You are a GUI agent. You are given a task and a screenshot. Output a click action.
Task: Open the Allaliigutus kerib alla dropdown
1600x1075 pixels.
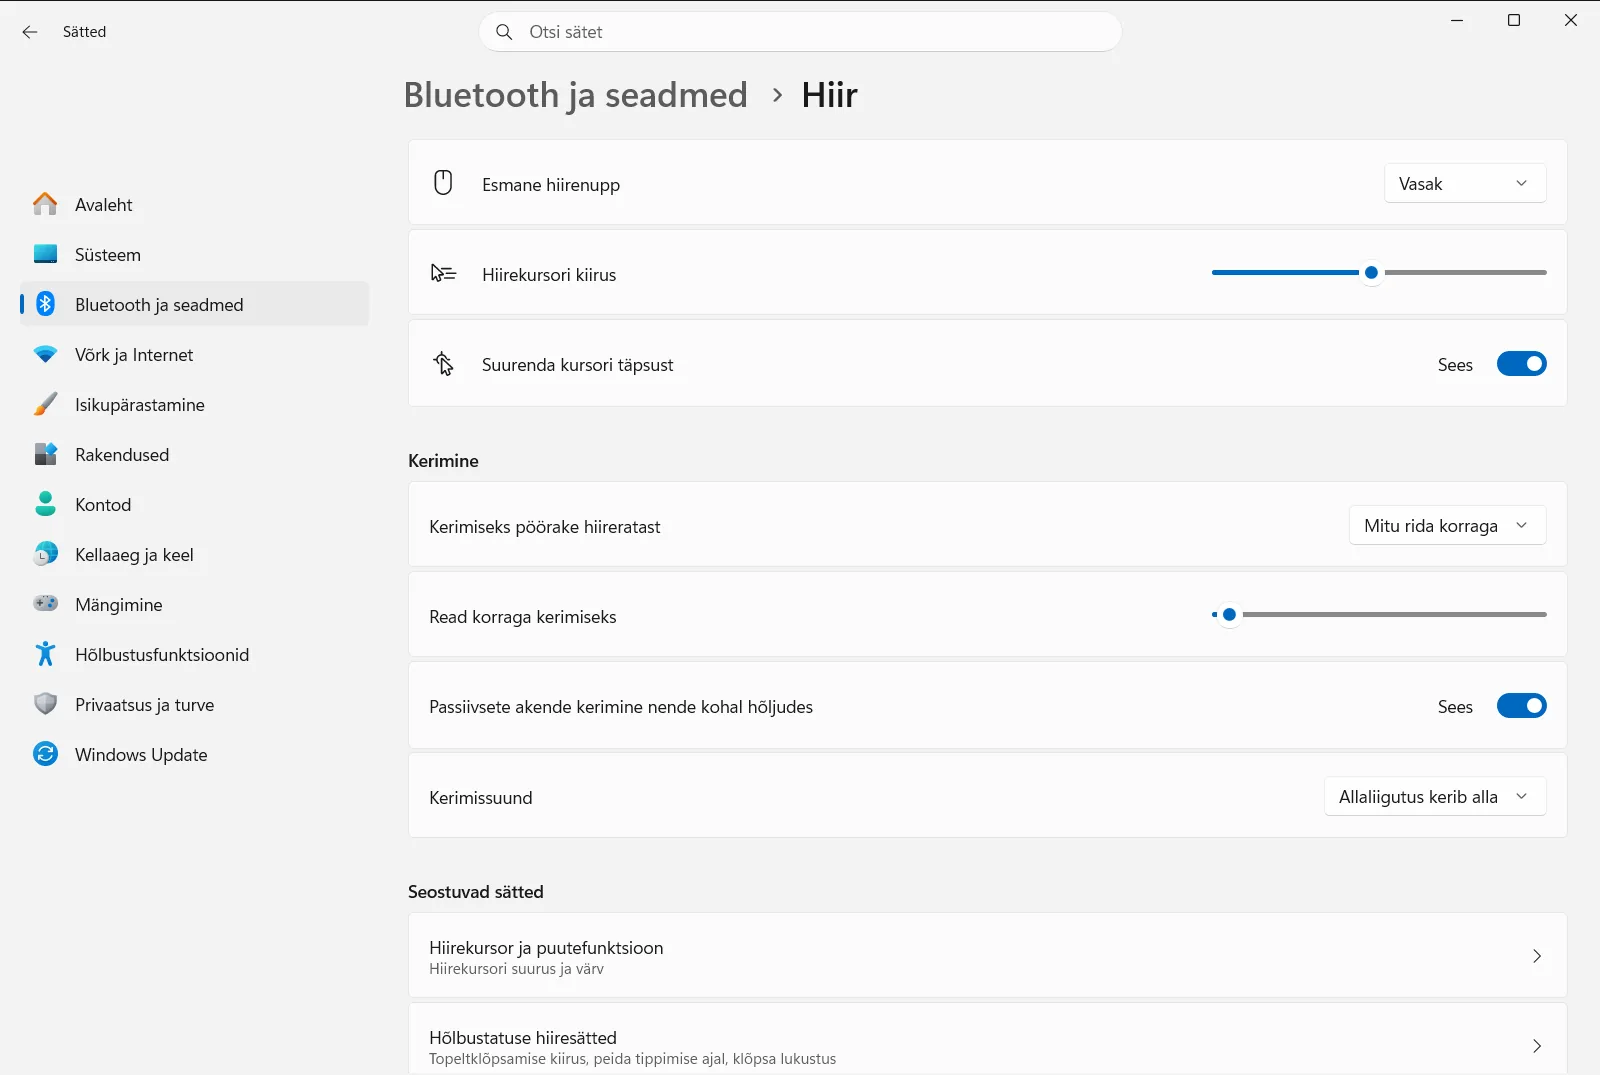(1435, 797)
